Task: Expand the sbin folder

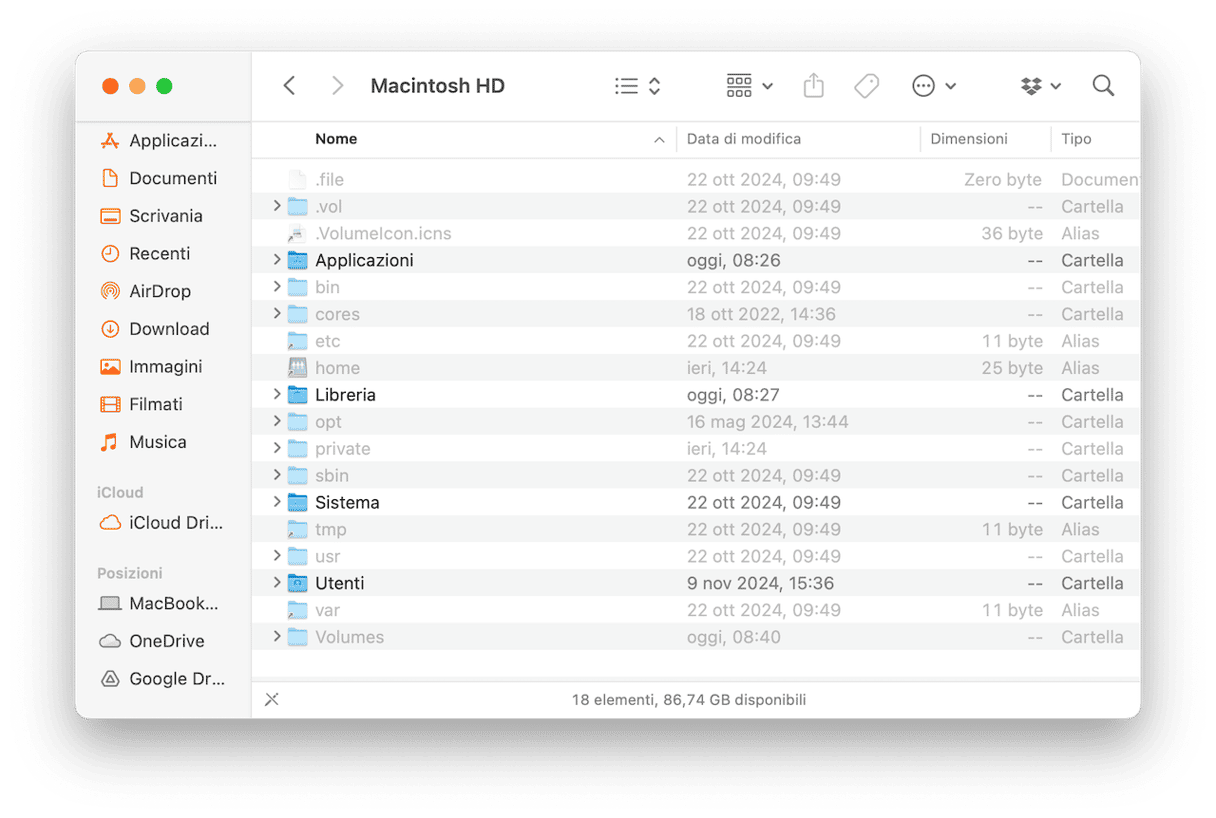Action: tap(277, 476)
